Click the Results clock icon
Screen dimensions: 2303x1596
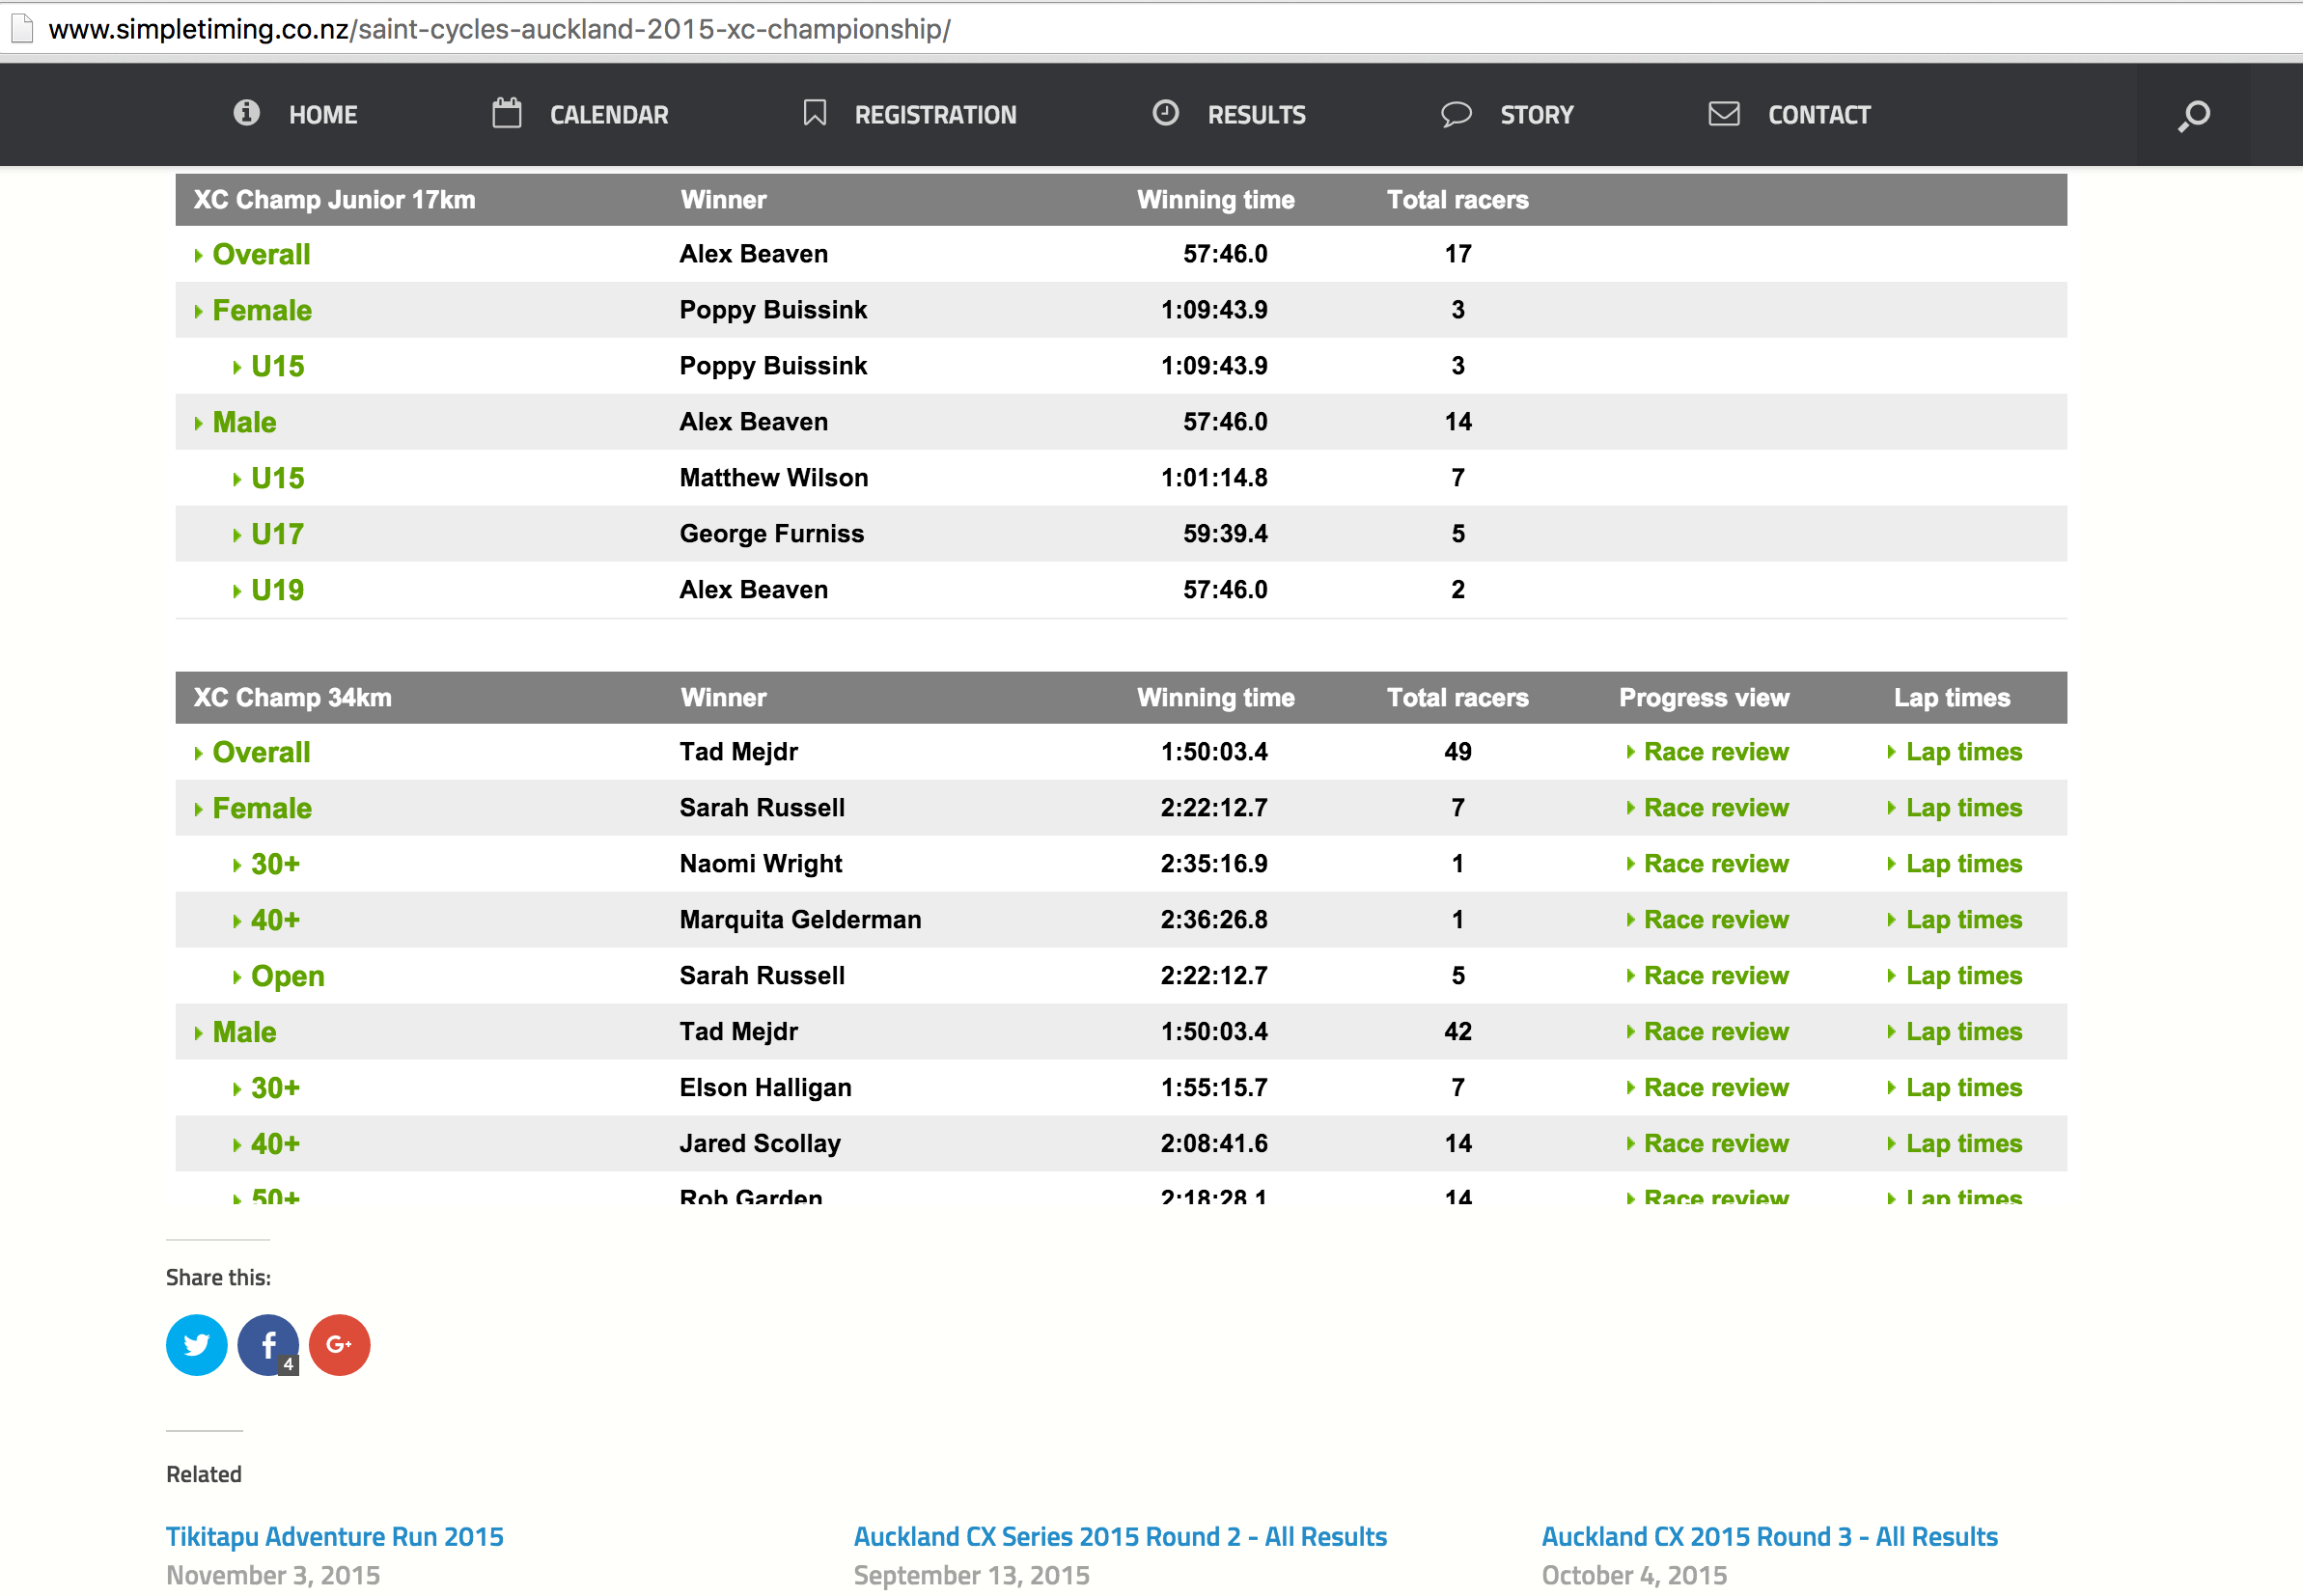pyautogui.click(x=1165, y=113)
